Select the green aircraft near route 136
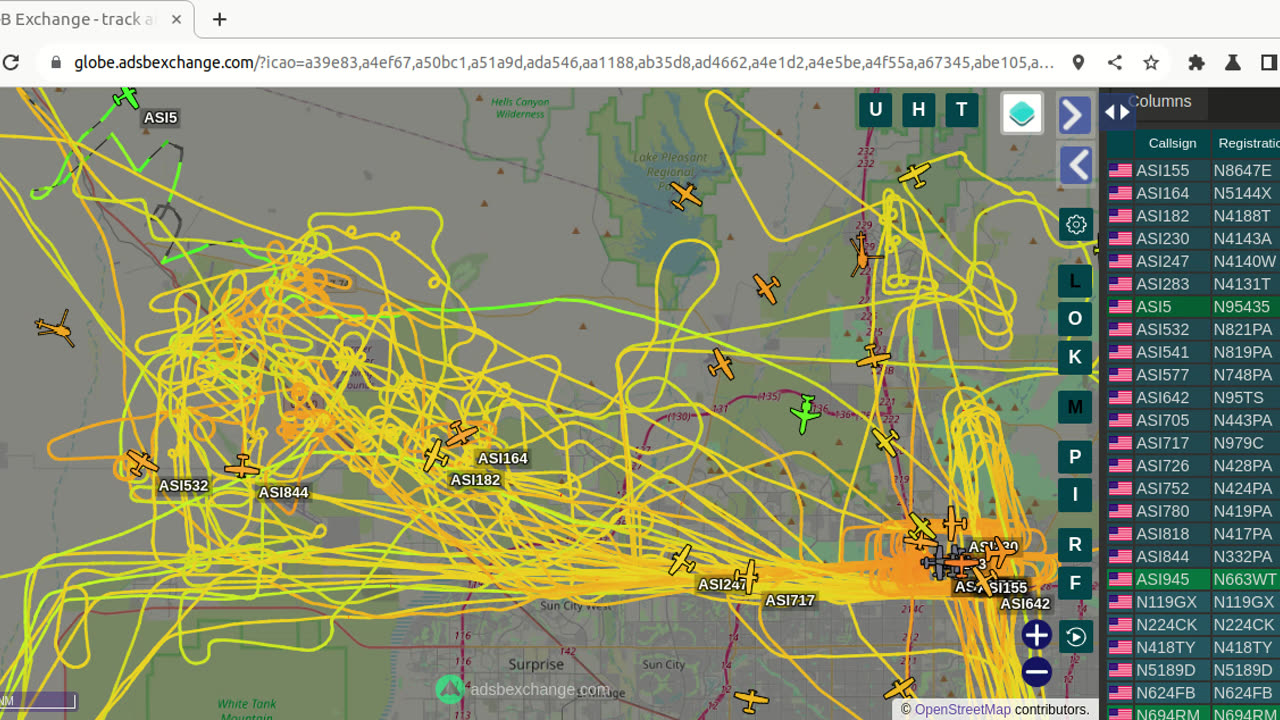Screen dimensions: 1280x720 click(805, 413)
